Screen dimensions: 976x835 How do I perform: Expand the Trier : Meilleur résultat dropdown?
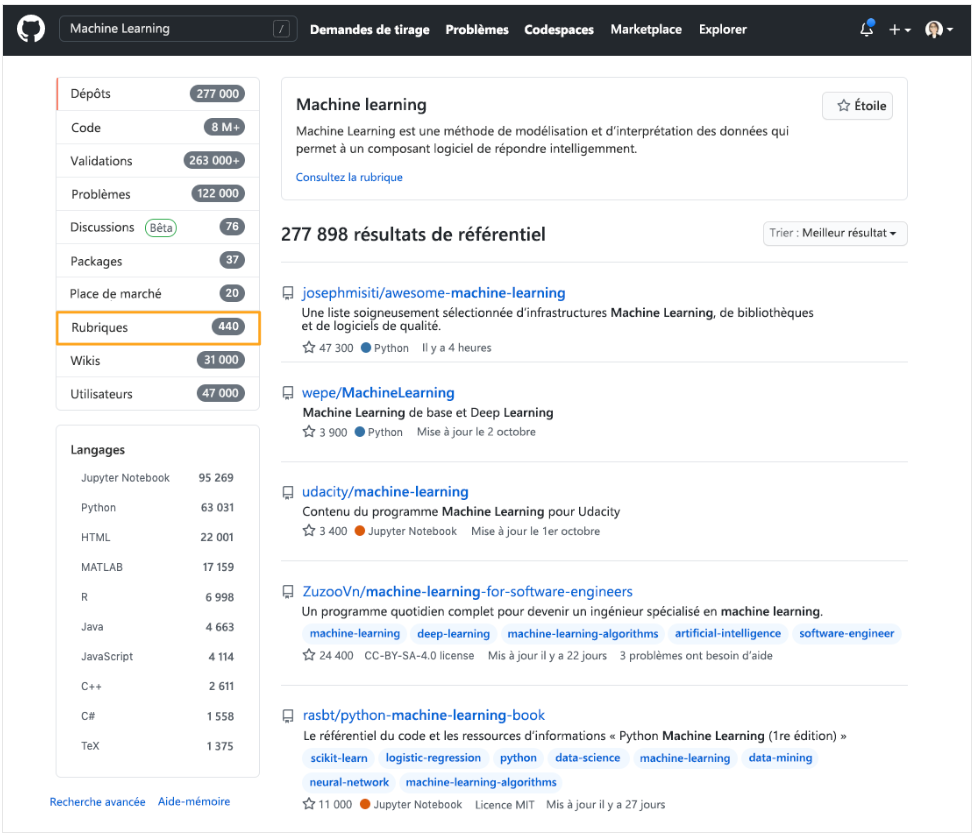coord(834,233)
